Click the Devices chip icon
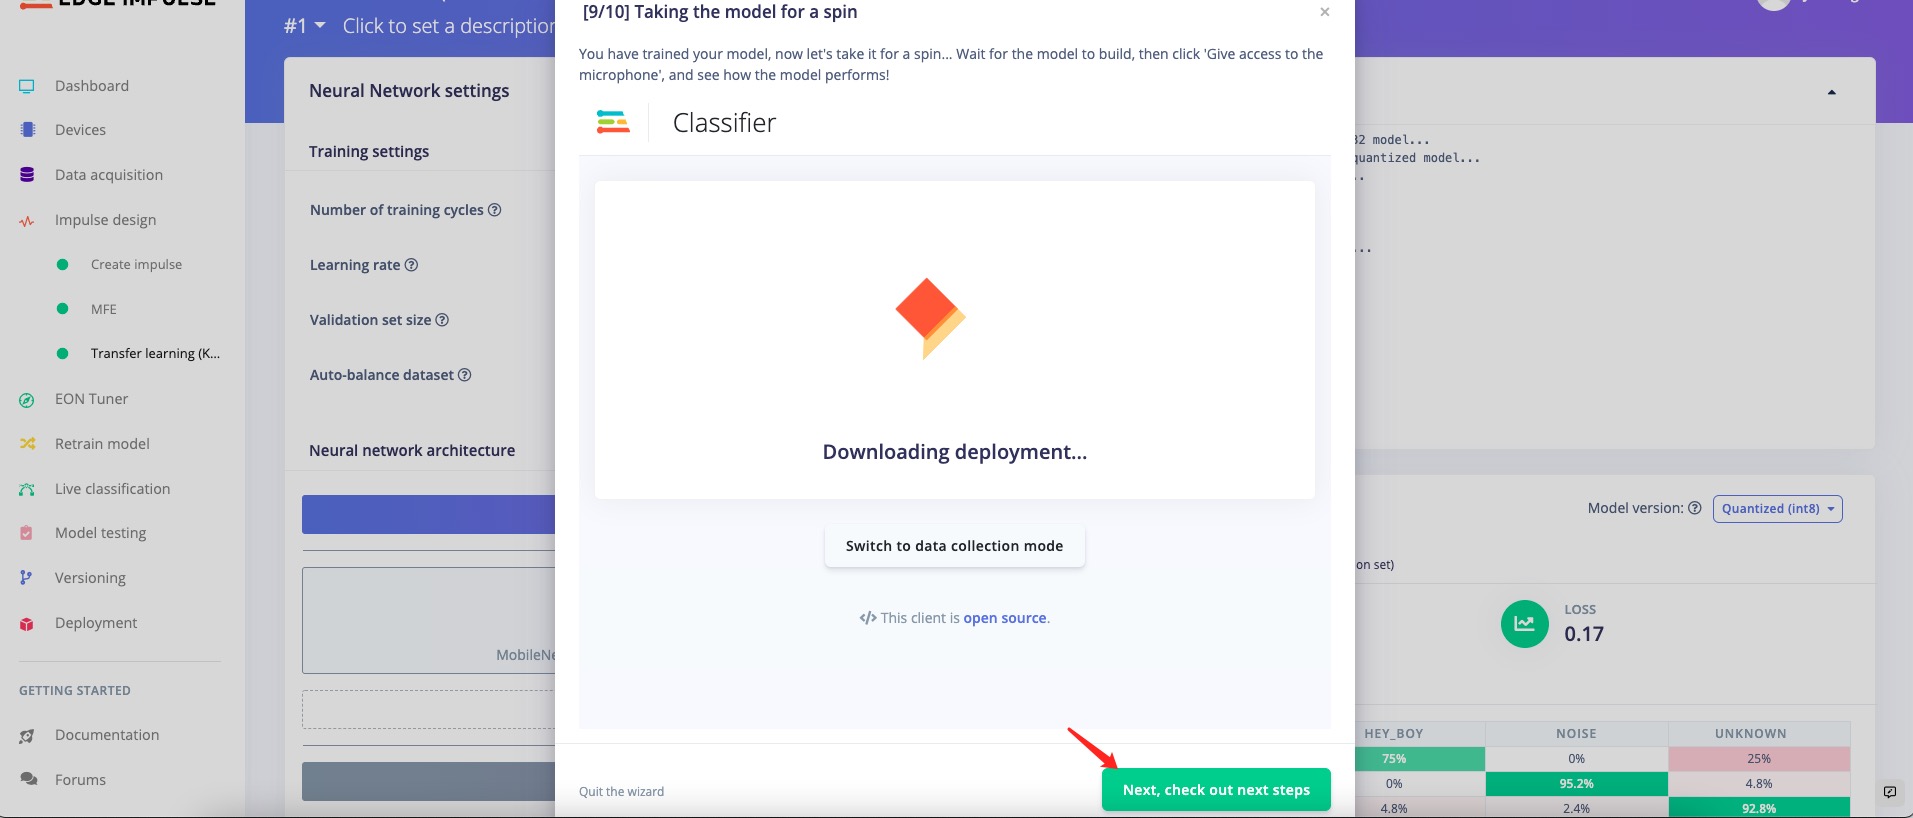The height and width of the screenshot is (818, 1913). [27, 130]
